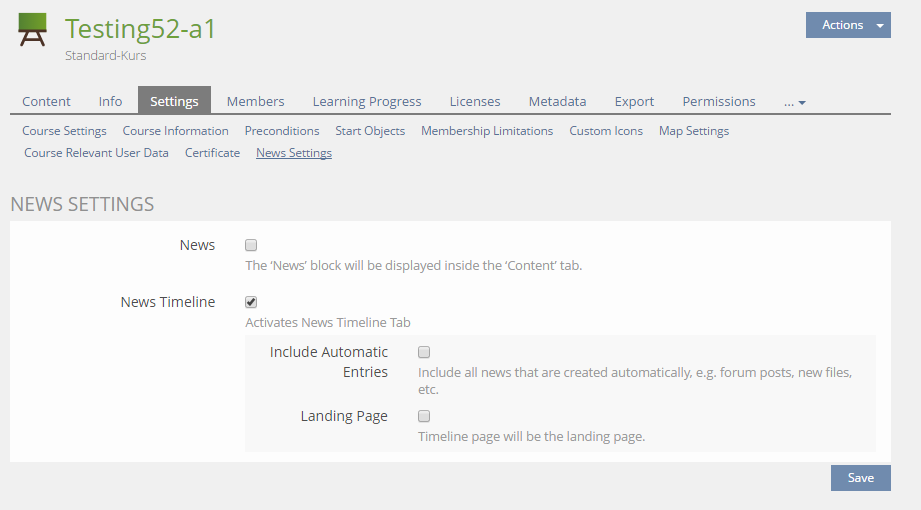Open Custom Icons settings link
The image size is (921, 510).
pyautogui.click(x=605, y=131)
